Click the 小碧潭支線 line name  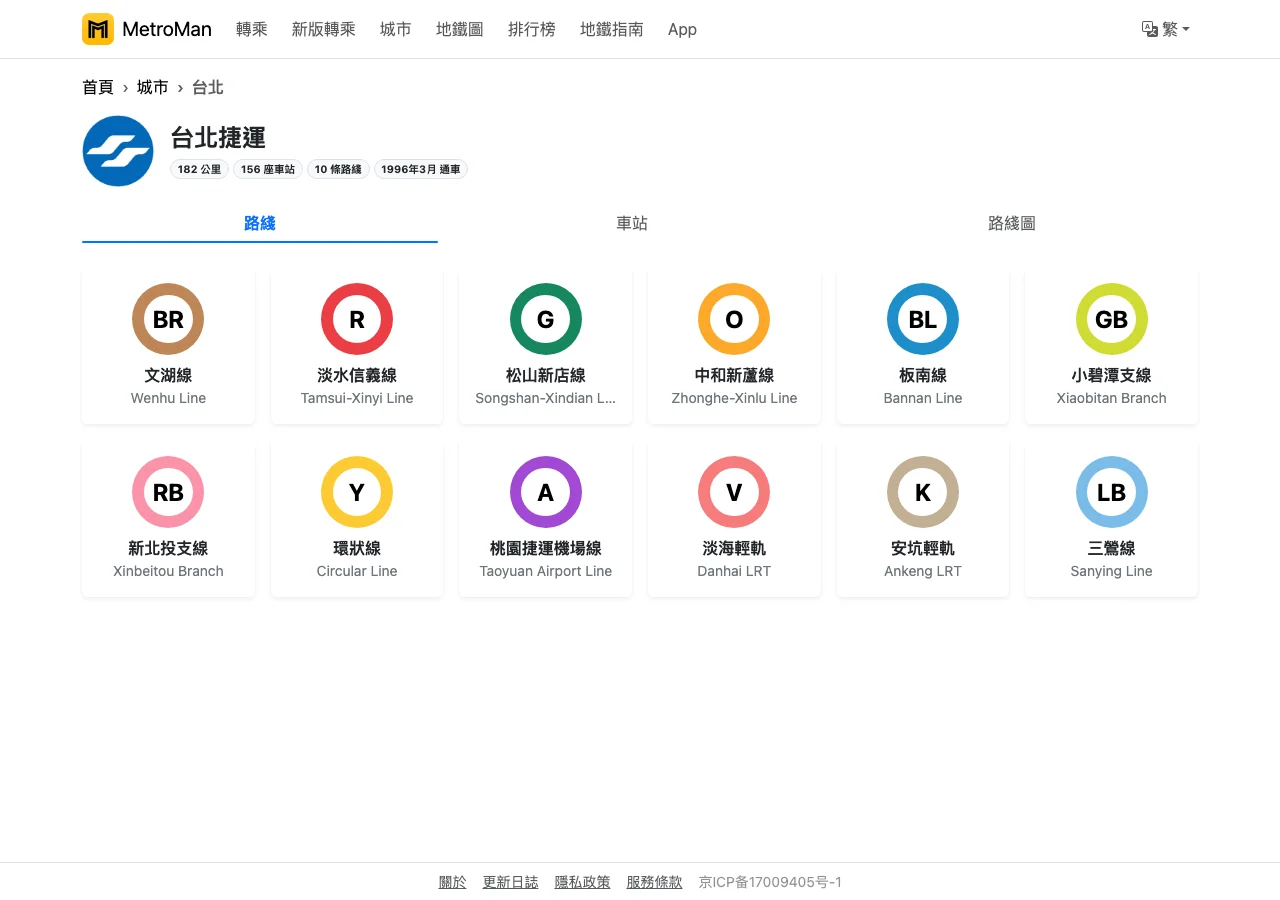pos(1112,375)
